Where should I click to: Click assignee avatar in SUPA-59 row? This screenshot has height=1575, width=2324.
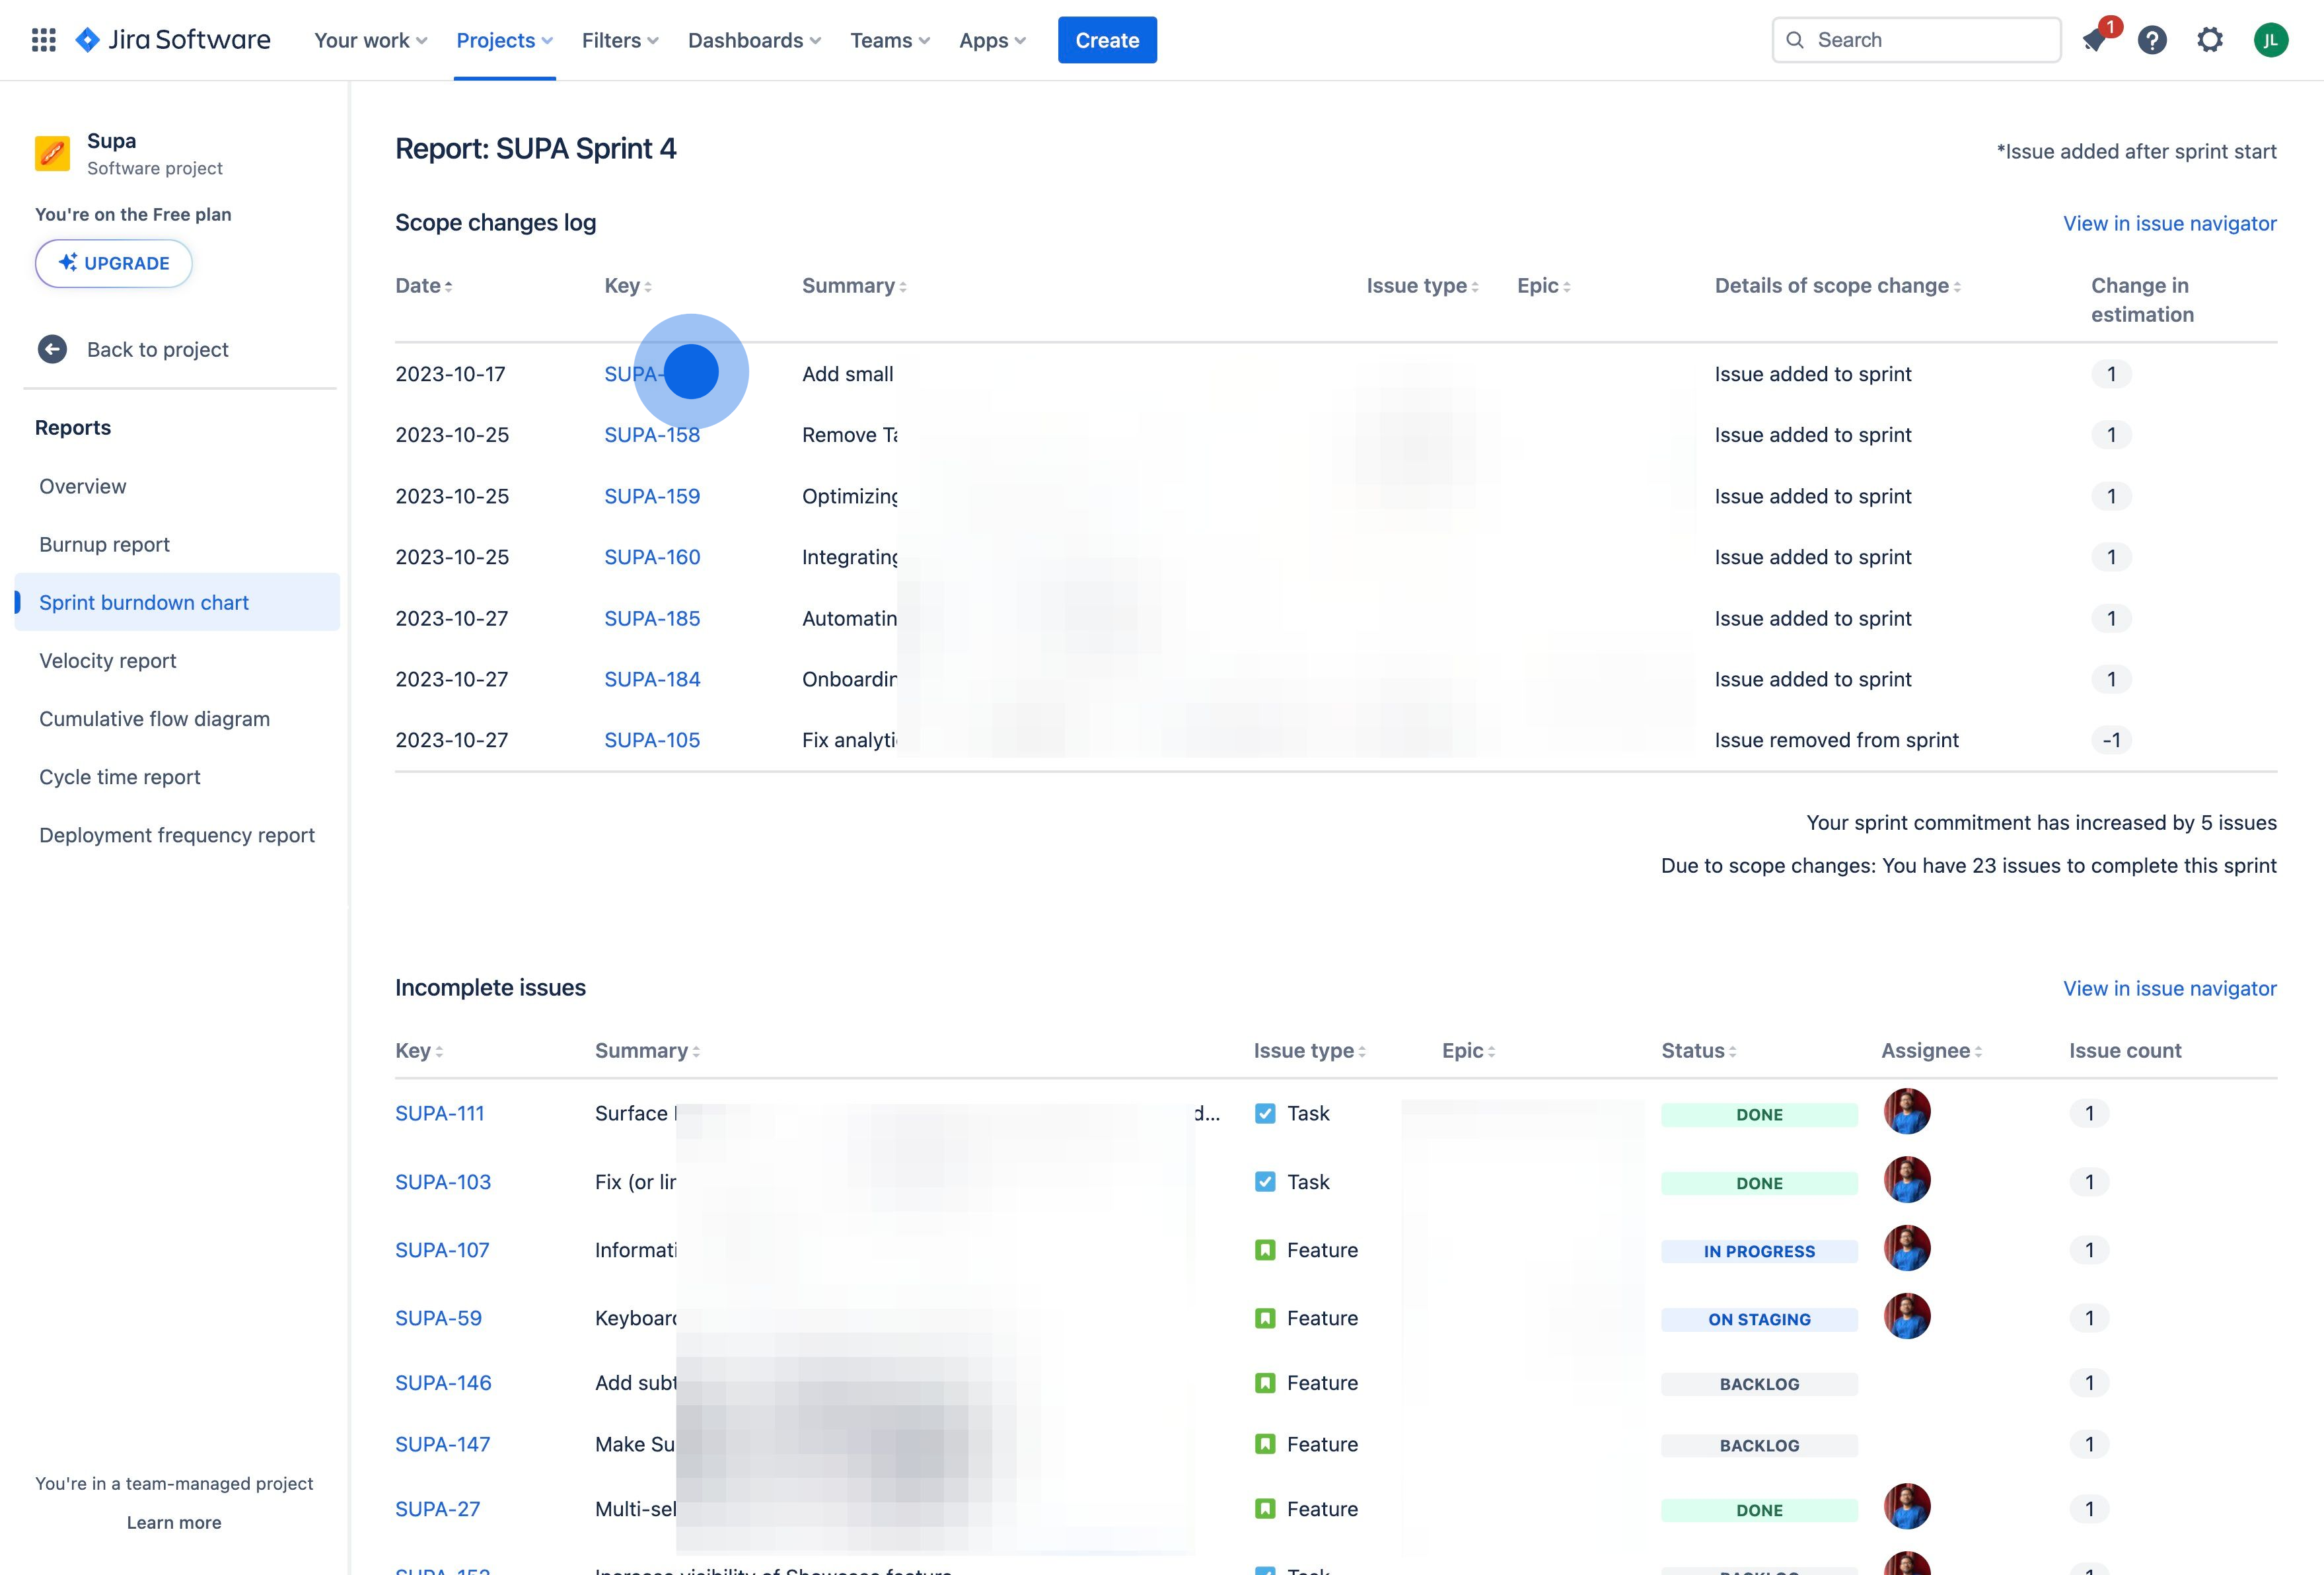point(1907,1316)
